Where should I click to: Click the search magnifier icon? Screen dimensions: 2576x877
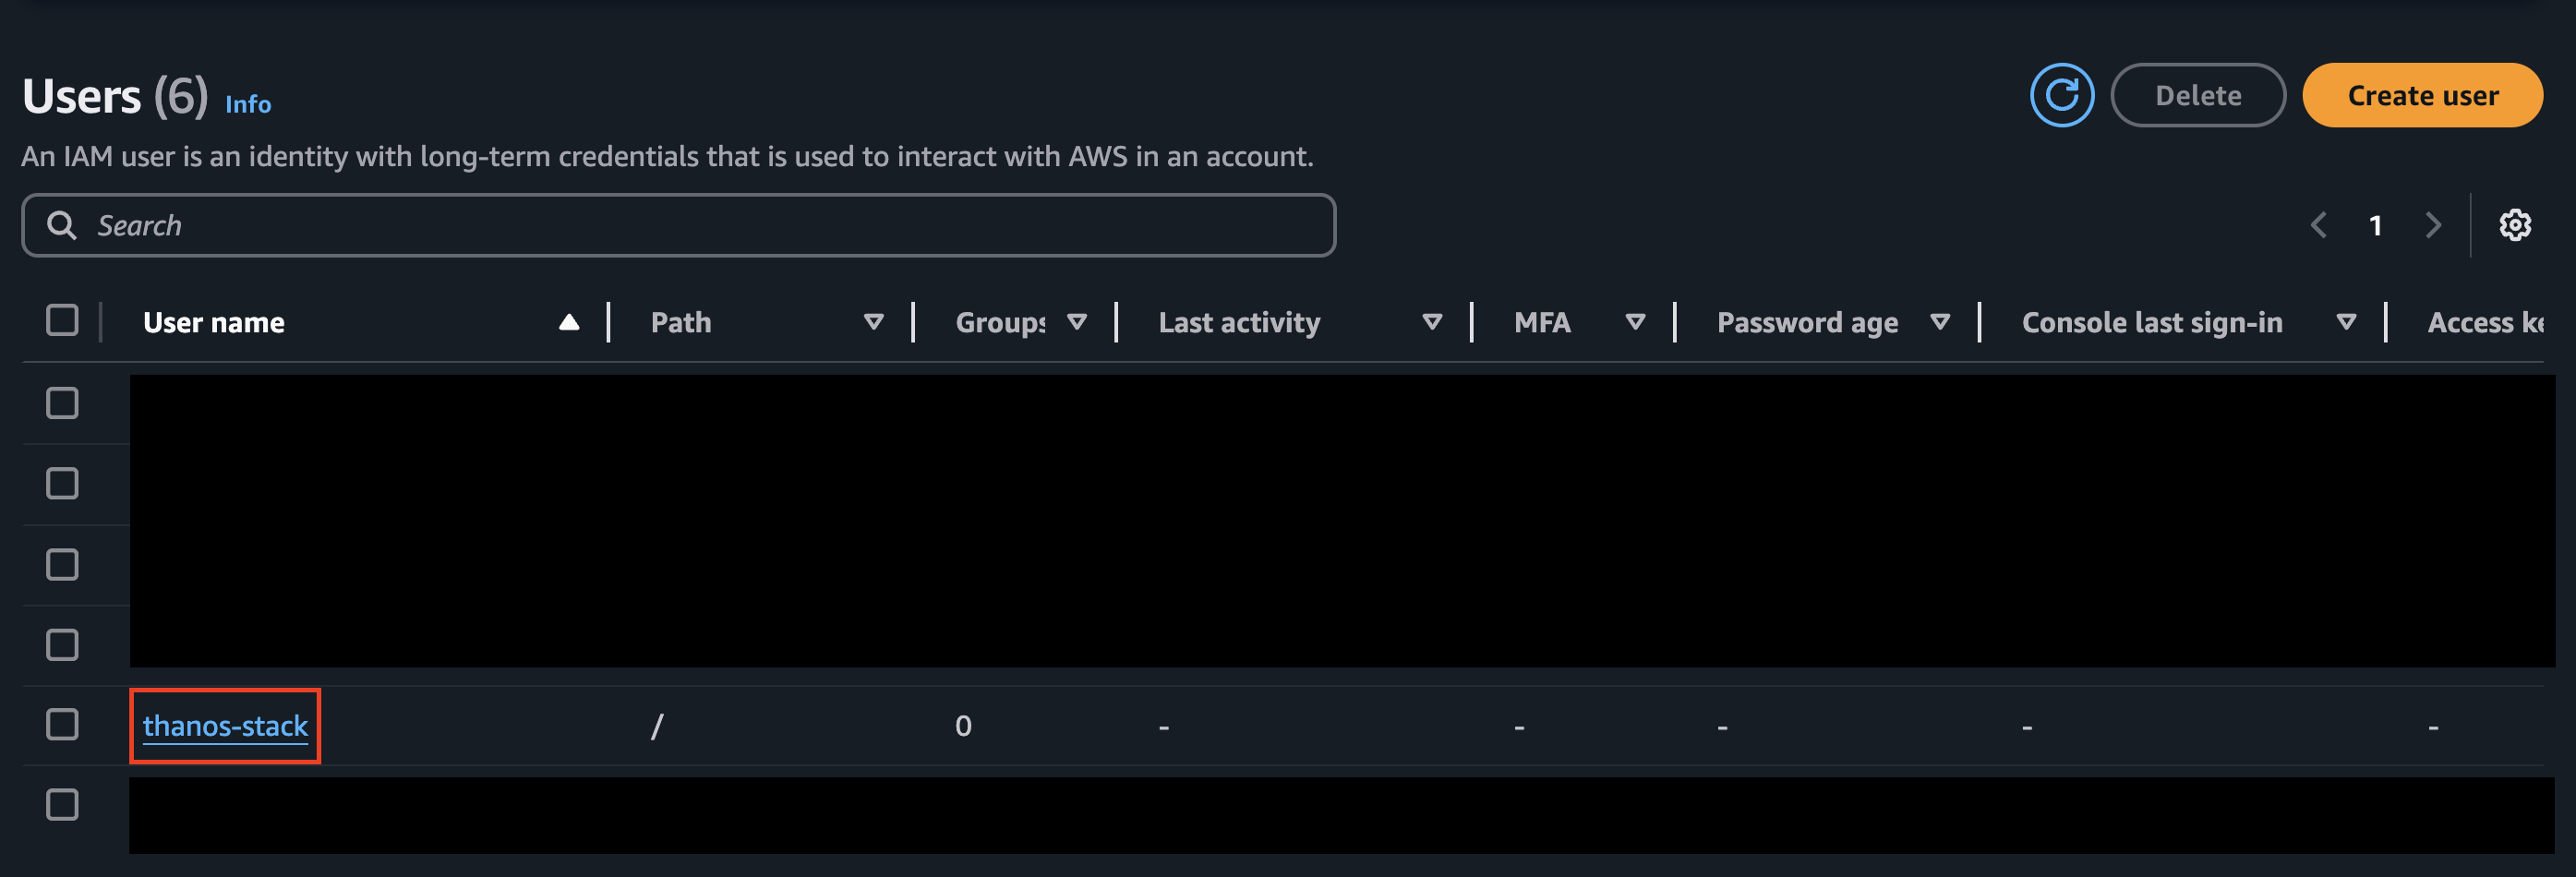click(x=62, y=225)
